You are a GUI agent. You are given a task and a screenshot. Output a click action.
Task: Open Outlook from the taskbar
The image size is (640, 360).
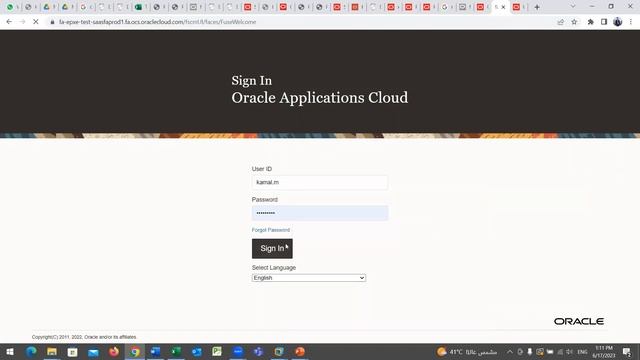[197, 352]
